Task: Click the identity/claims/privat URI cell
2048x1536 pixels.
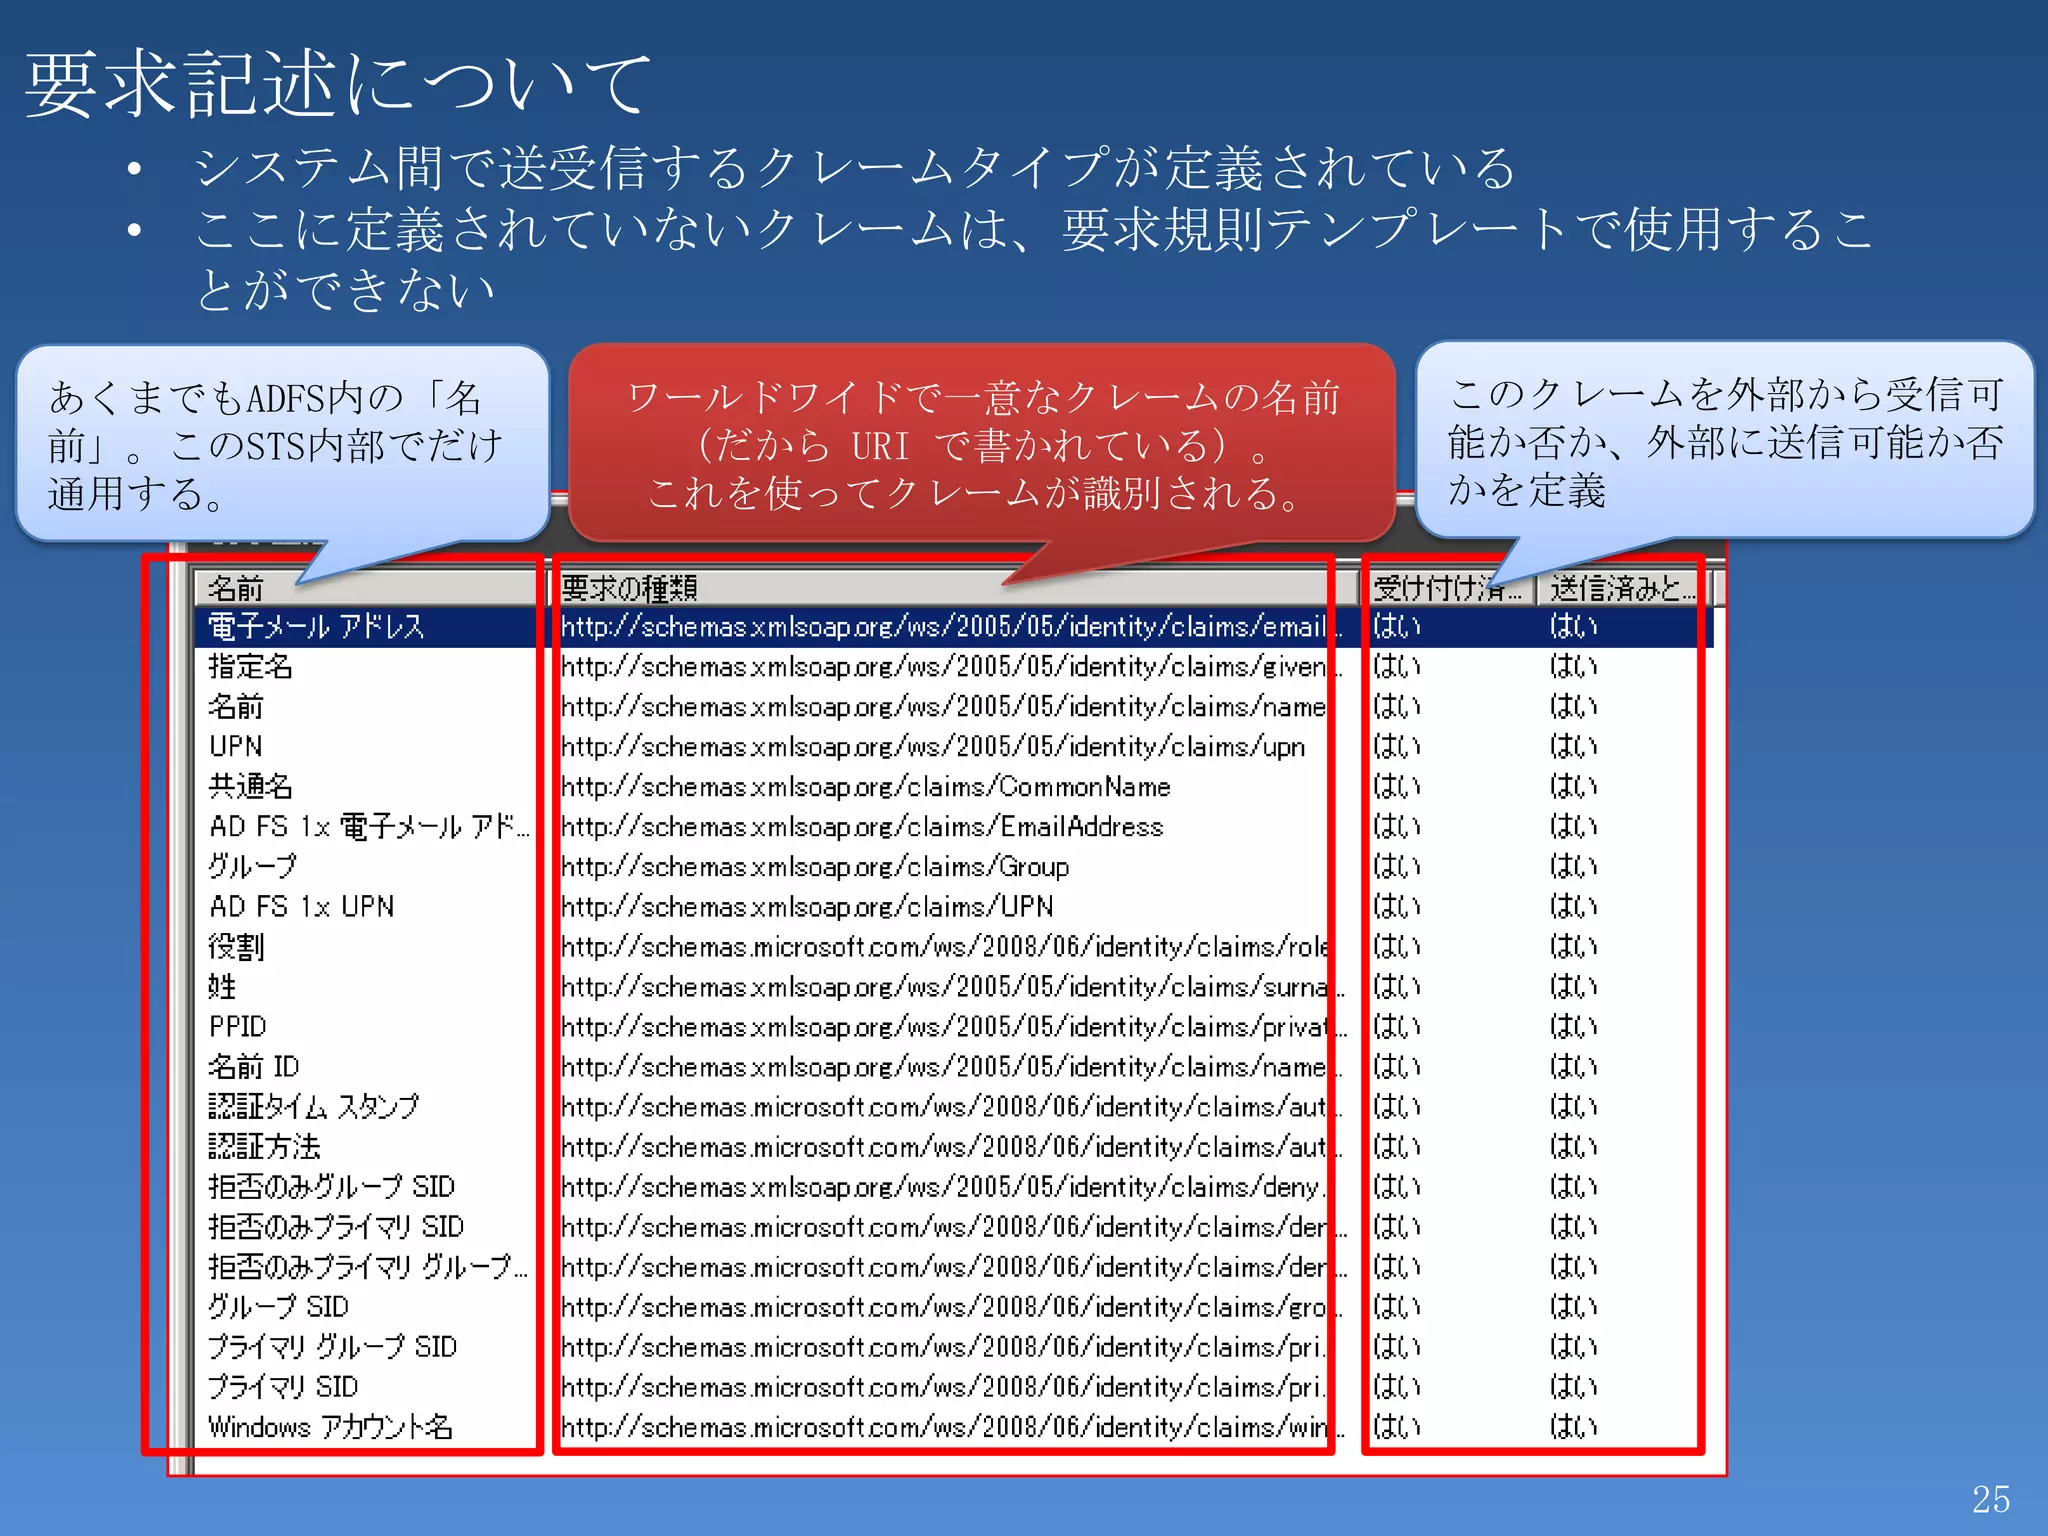Action: [x=954, y=1027]
